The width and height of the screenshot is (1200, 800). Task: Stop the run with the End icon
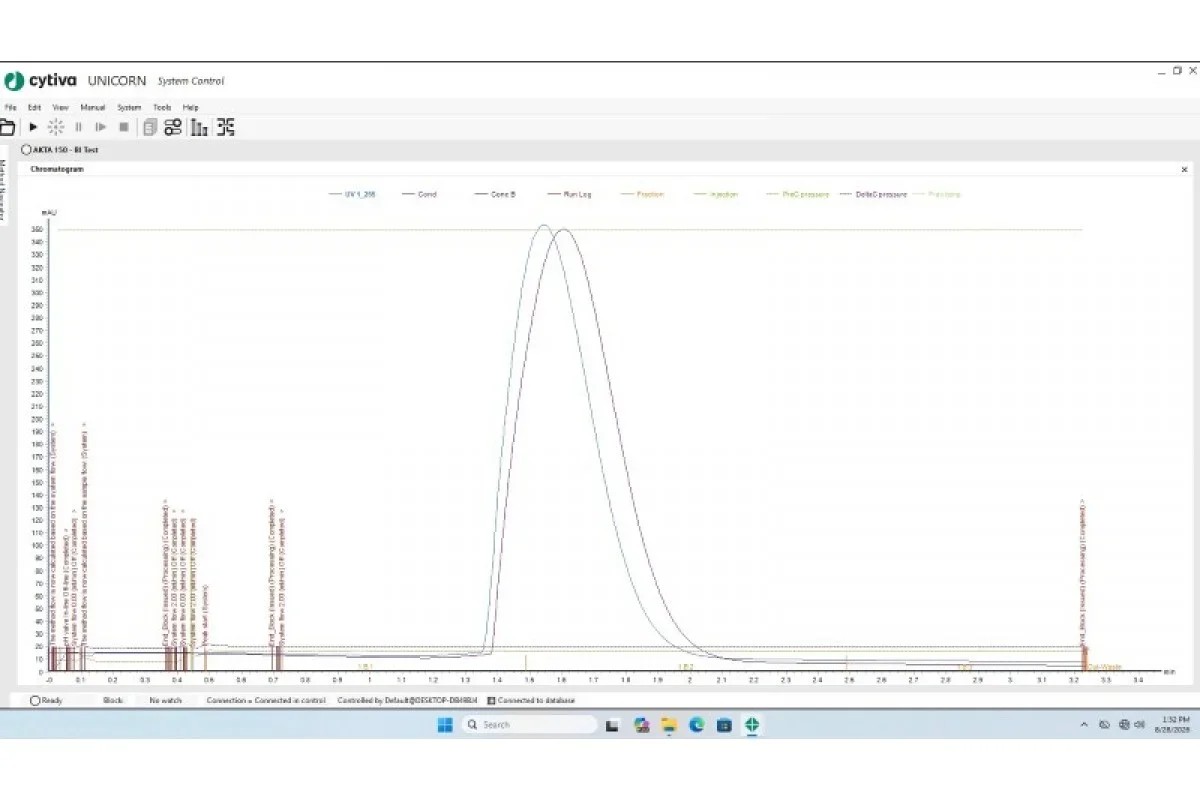[x=124, y=127]
